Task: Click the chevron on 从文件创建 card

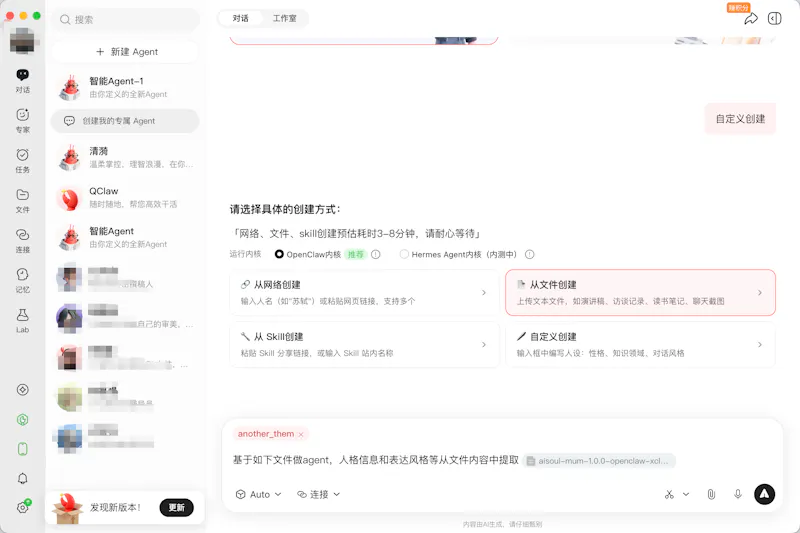Action: point(760,293)
